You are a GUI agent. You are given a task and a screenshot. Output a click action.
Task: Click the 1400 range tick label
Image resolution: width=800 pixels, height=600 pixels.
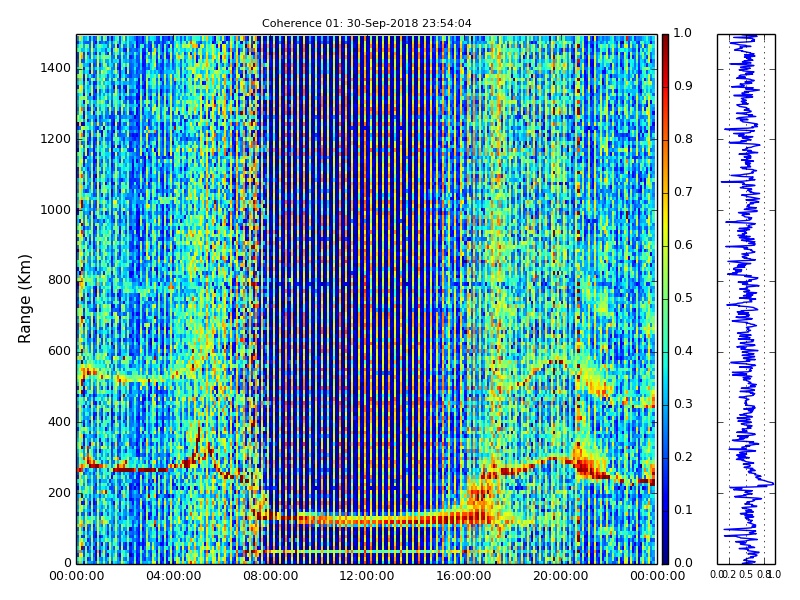tap(56, 68)
